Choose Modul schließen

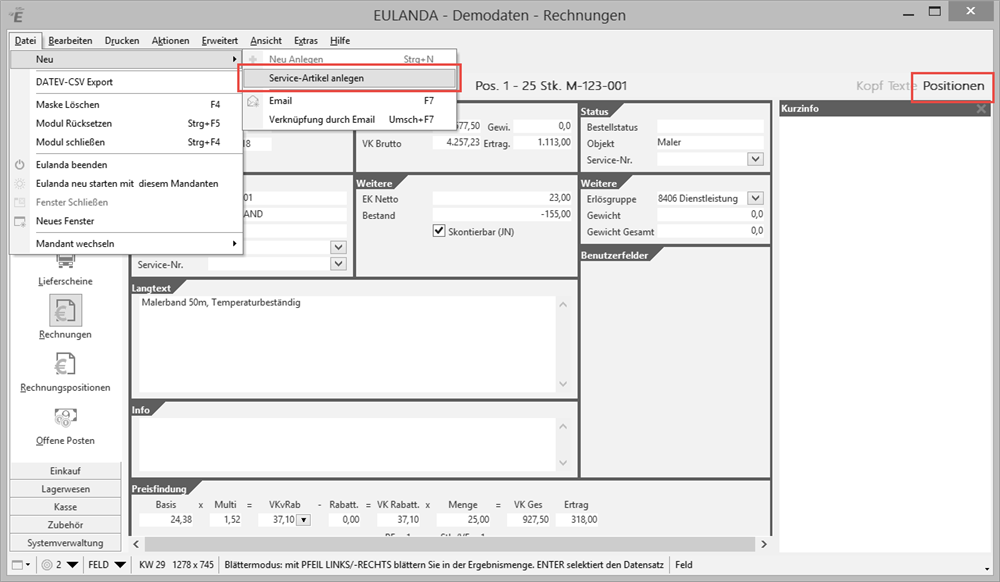point(126,142)
